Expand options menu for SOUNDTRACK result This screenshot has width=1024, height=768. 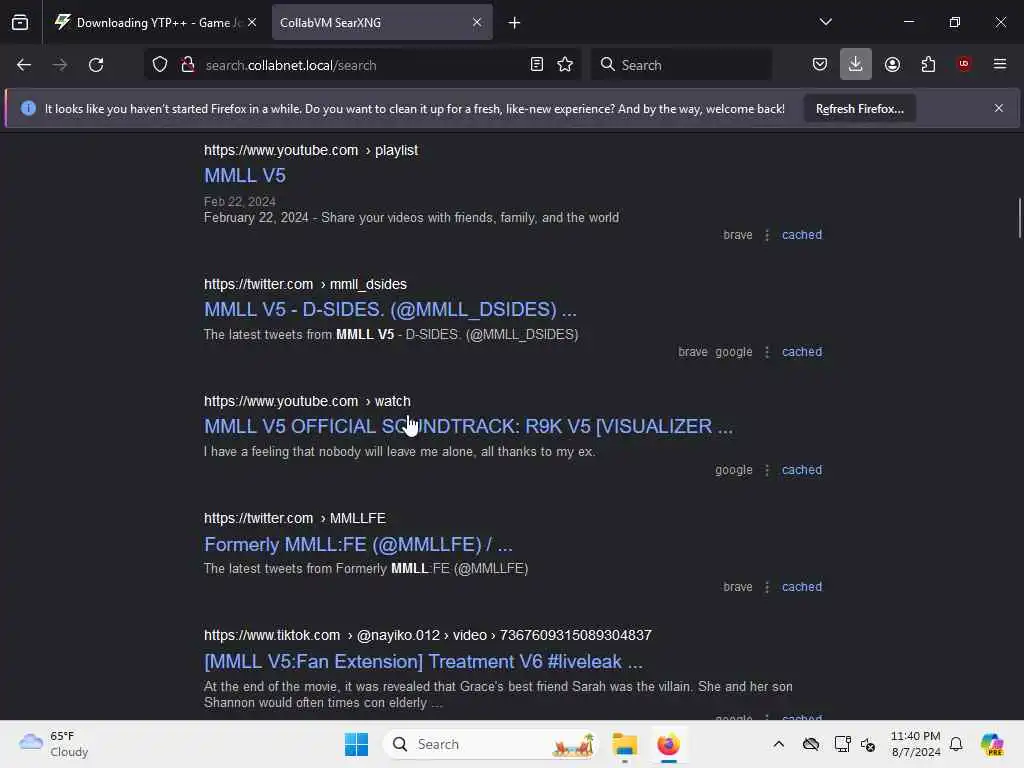767,470
